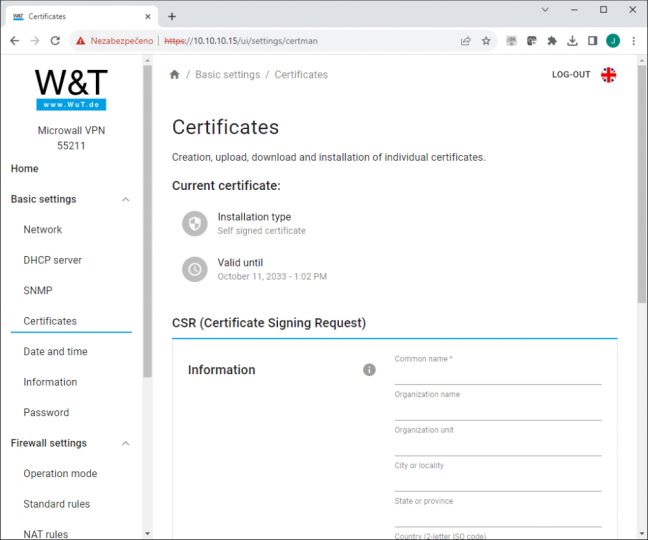
Task: Click the Current certificate: heading
Action: point(226,186)
